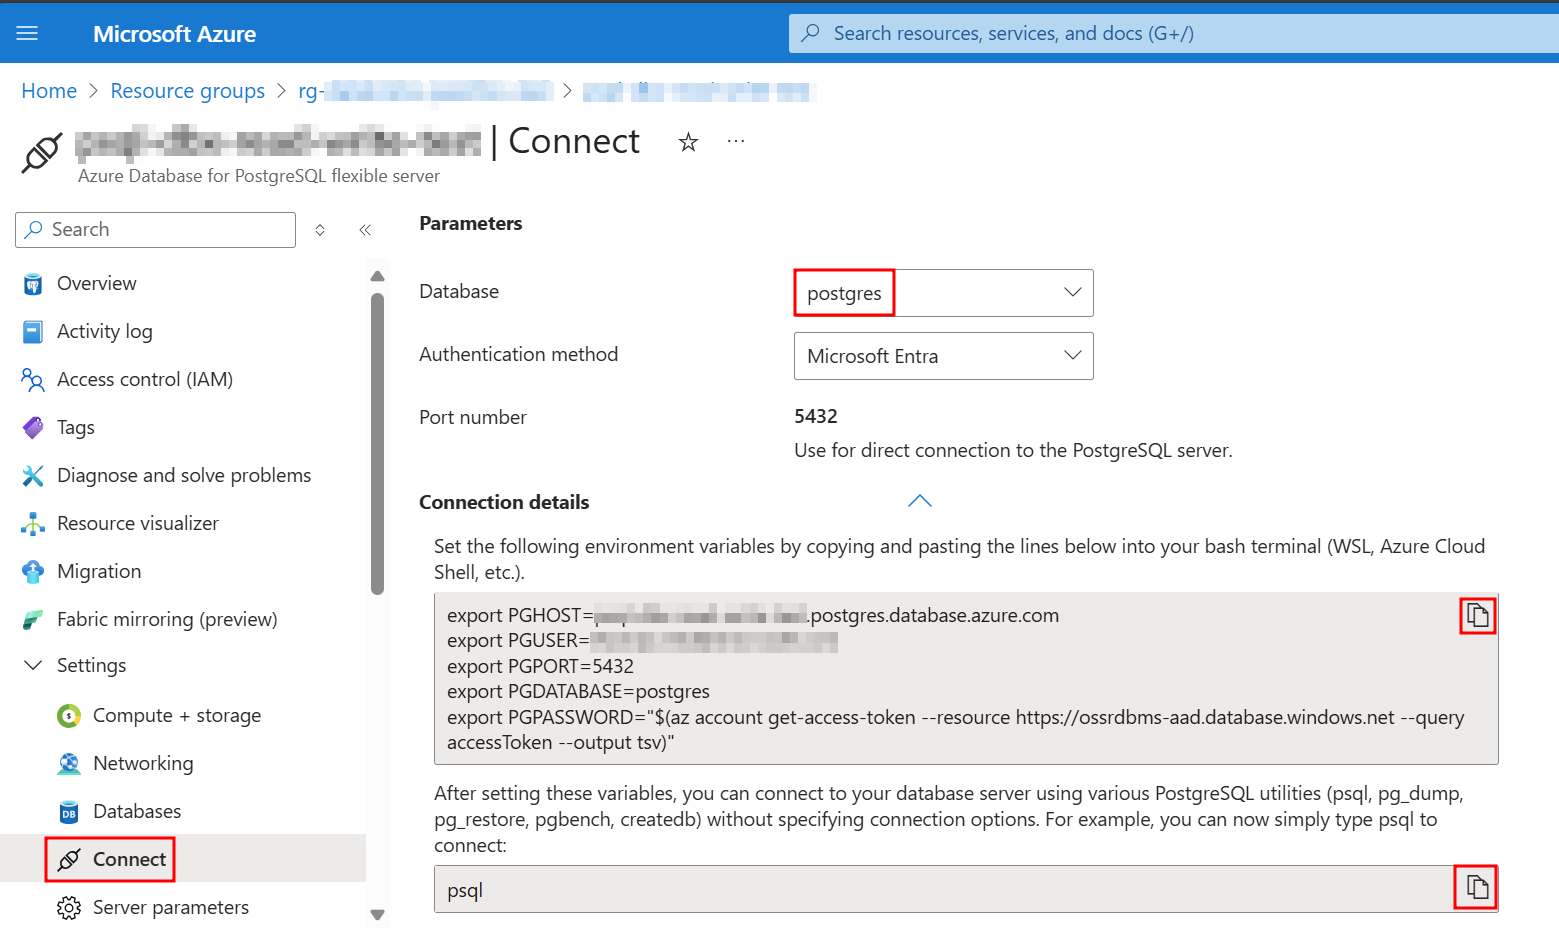Screen dimensions: 1559x928
Task: Toggle expand/collapse all menu groups icon
Action: pyautogui.click(x=320, y=230)
